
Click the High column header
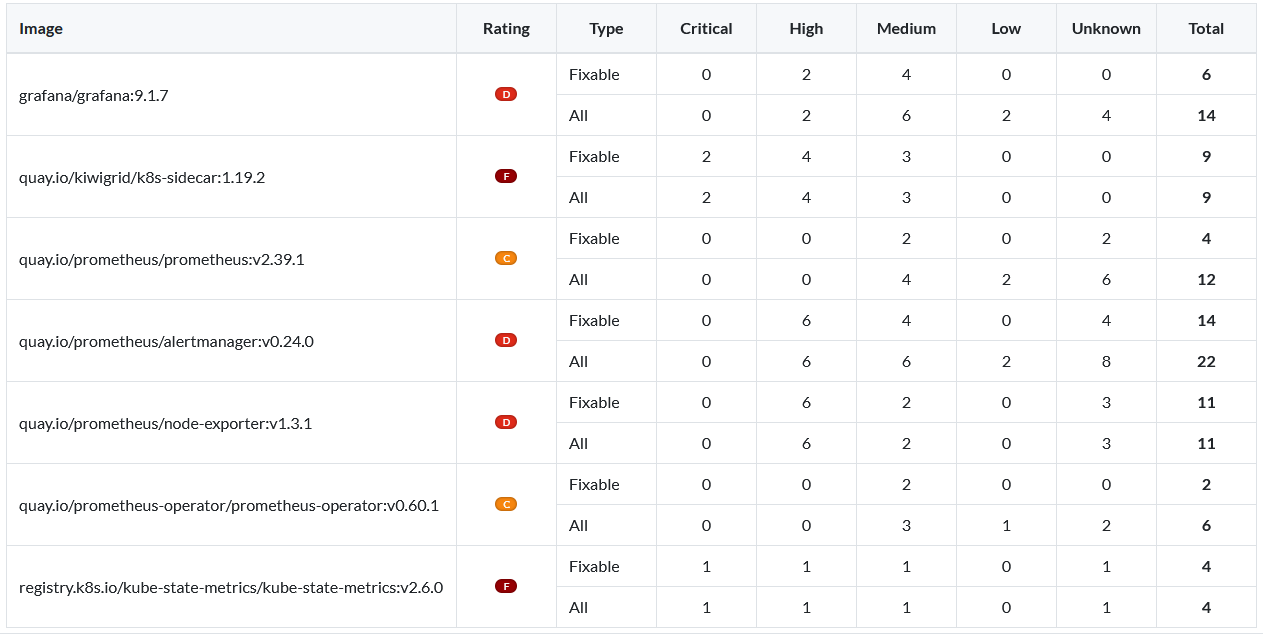(x=806, y=28)
